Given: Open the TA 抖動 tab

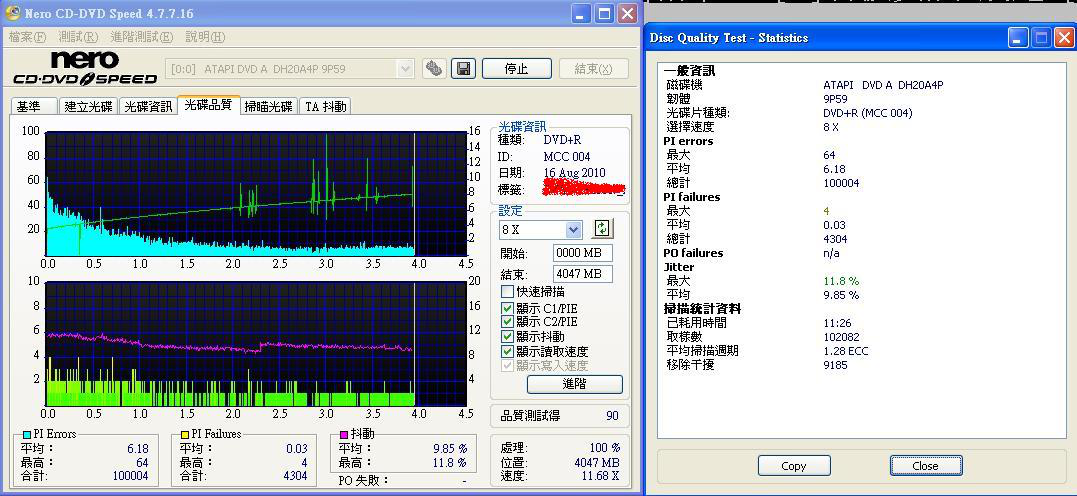Looking at the screenshot, I should tap(325, 107).
